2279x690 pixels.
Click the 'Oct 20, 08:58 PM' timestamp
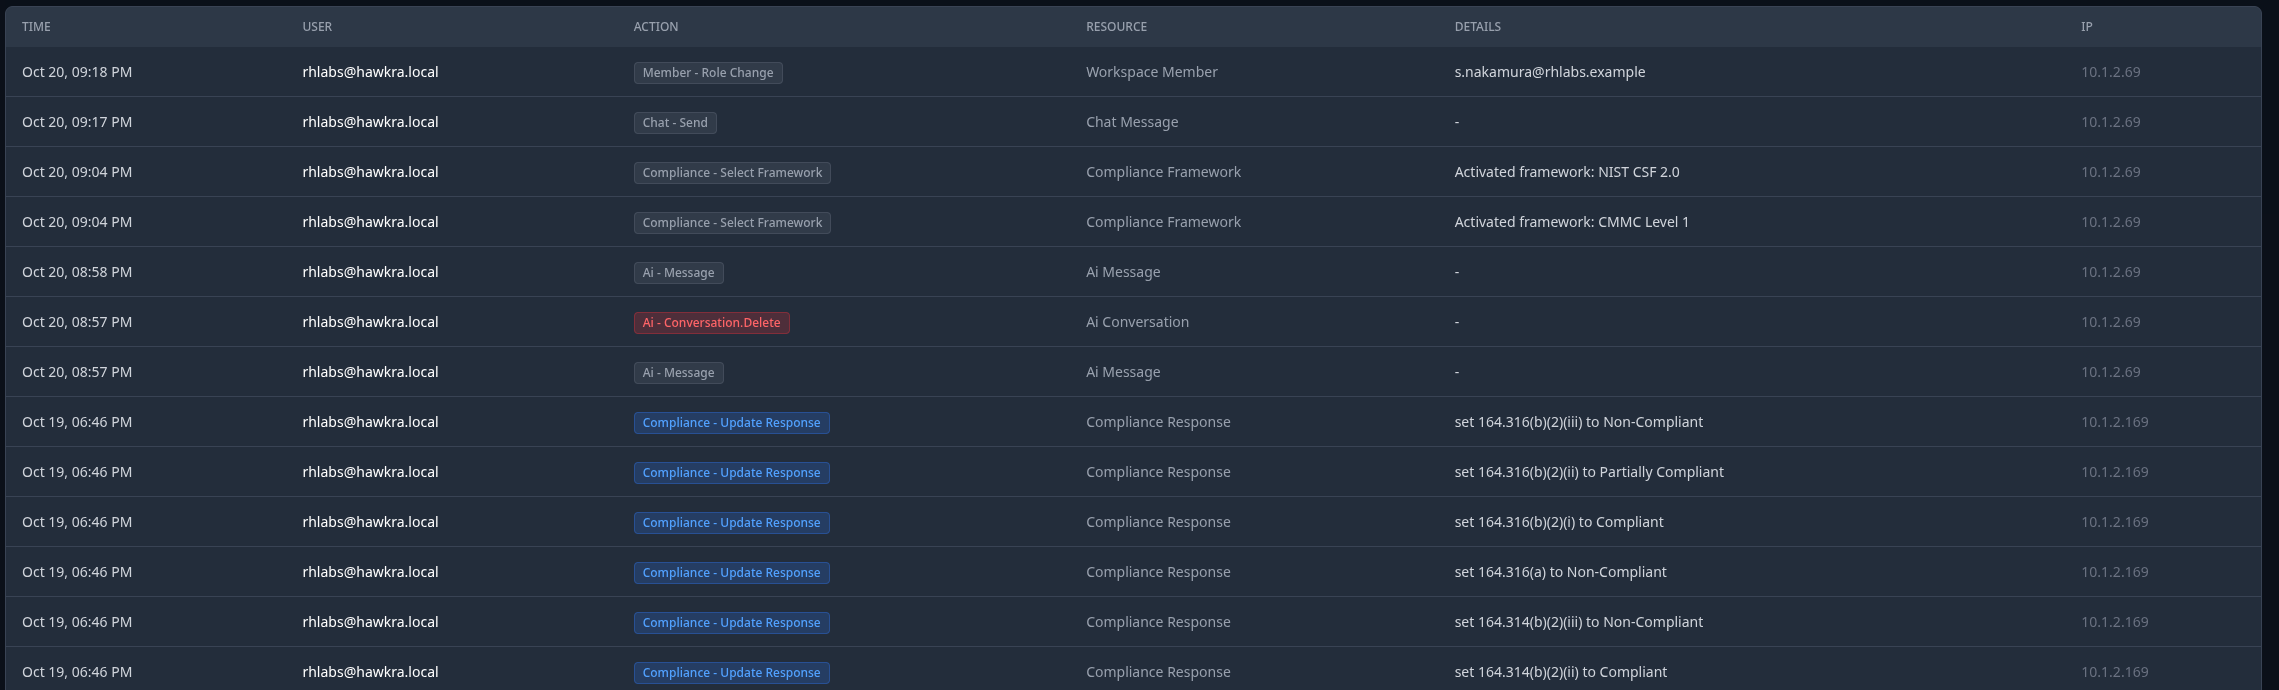click(77, 272)
